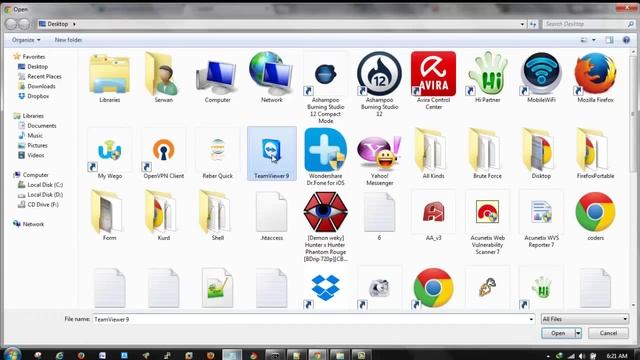Expand the Desktop breadcrumb arrow
Viewport: 640px width, 360px height.
click(74, 24)
